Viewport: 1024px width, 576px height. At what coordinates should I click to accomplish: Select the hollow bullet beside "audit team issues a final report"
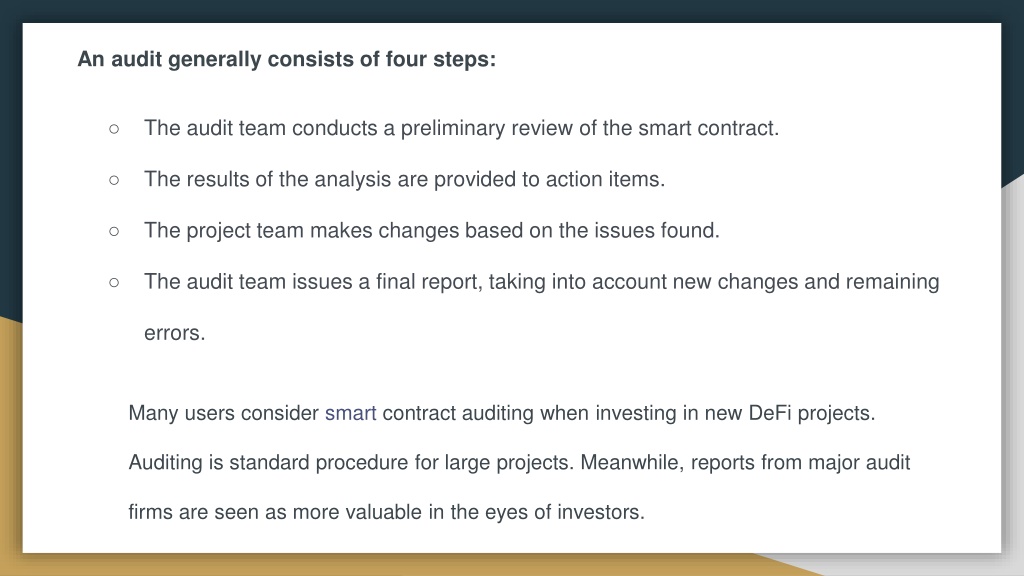(x=114, y=283)
